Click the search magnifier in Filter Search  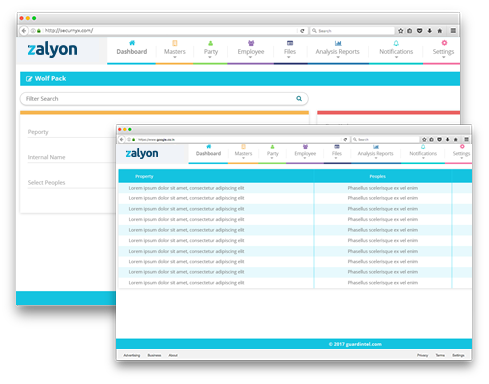(x=299, y=98)
